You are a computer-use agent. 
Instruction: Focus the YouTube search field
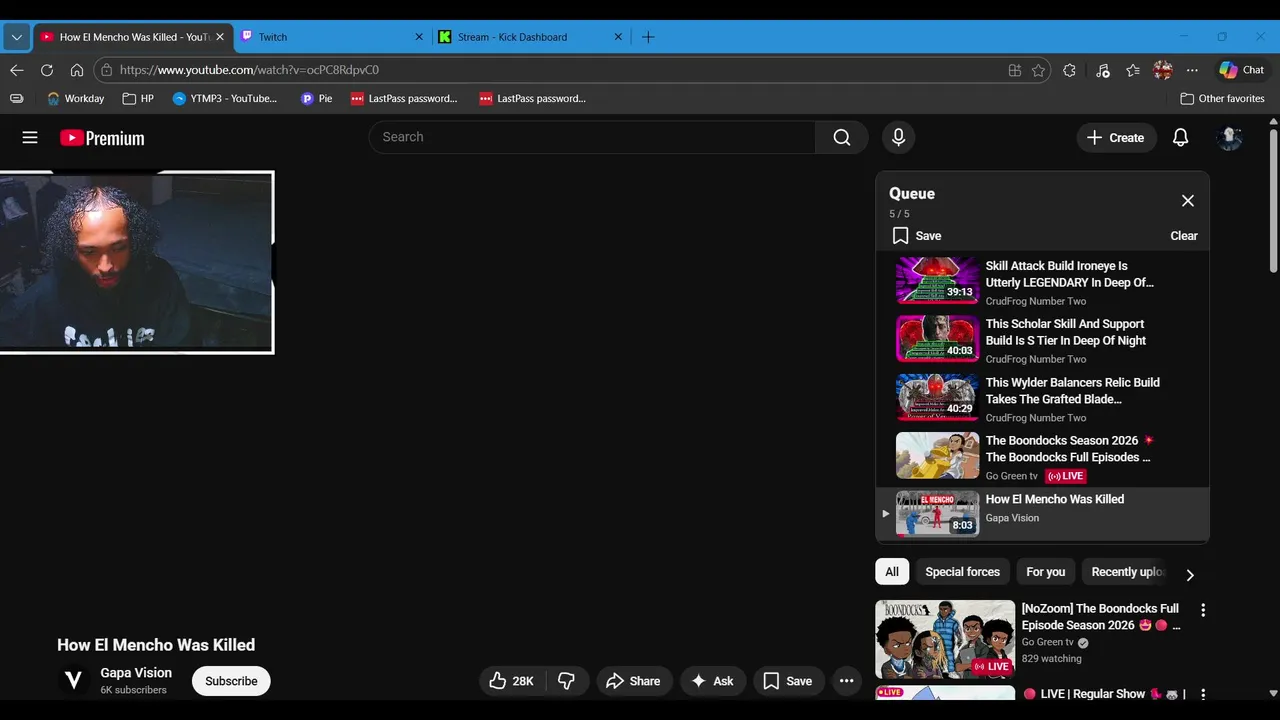pyautogui.click(x=592, y=137)
